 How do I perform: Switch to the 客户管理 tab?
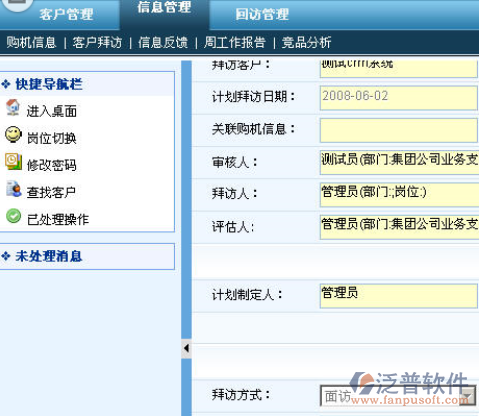66,15
